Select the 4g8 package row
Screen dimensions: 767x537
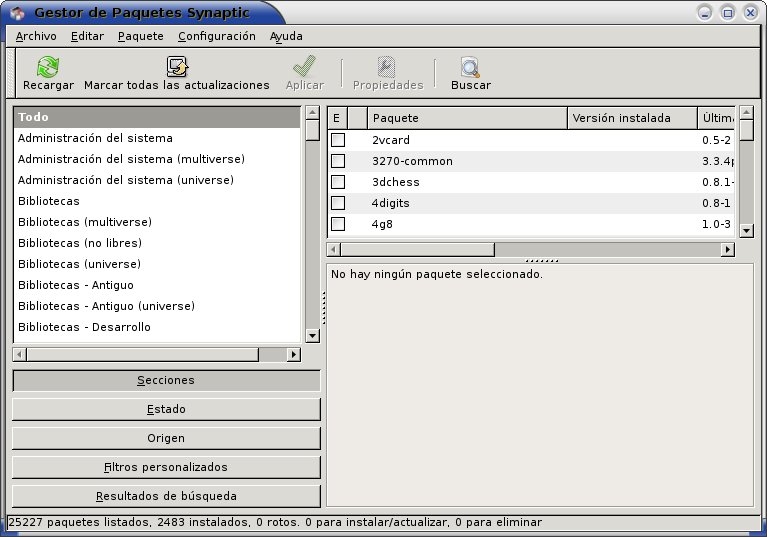531,224
